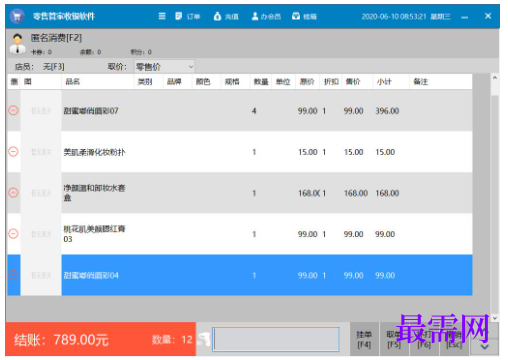This screenshot has height=360, width=508.
Task: Click quantity 1 of 美肌柔滑化妆粉扑 row
Action: click(254, 152)
